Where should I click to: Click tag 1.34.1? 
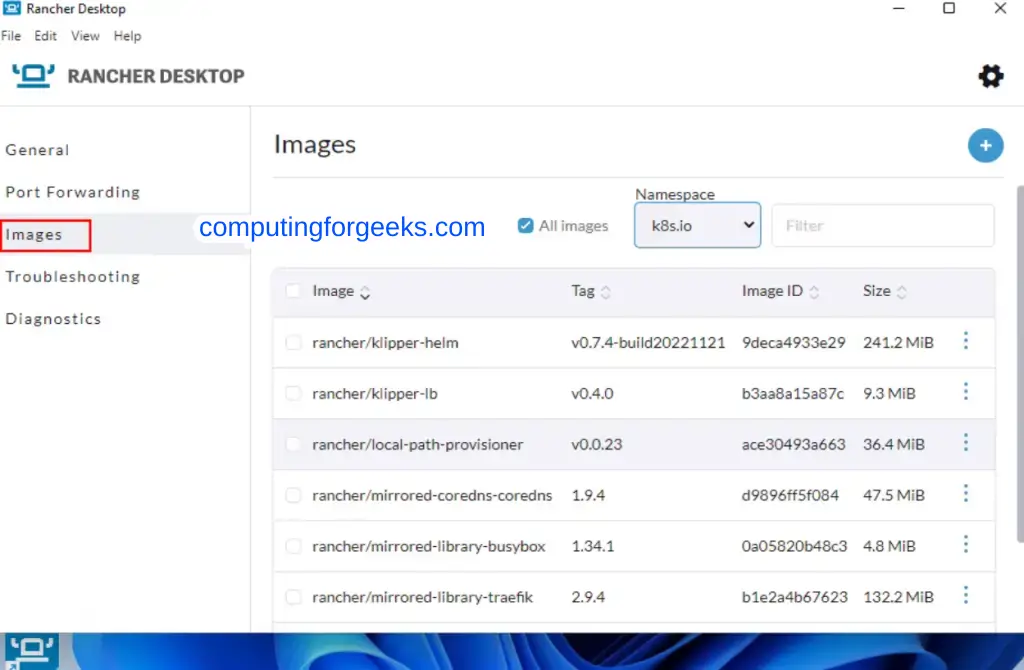[593, 547]
